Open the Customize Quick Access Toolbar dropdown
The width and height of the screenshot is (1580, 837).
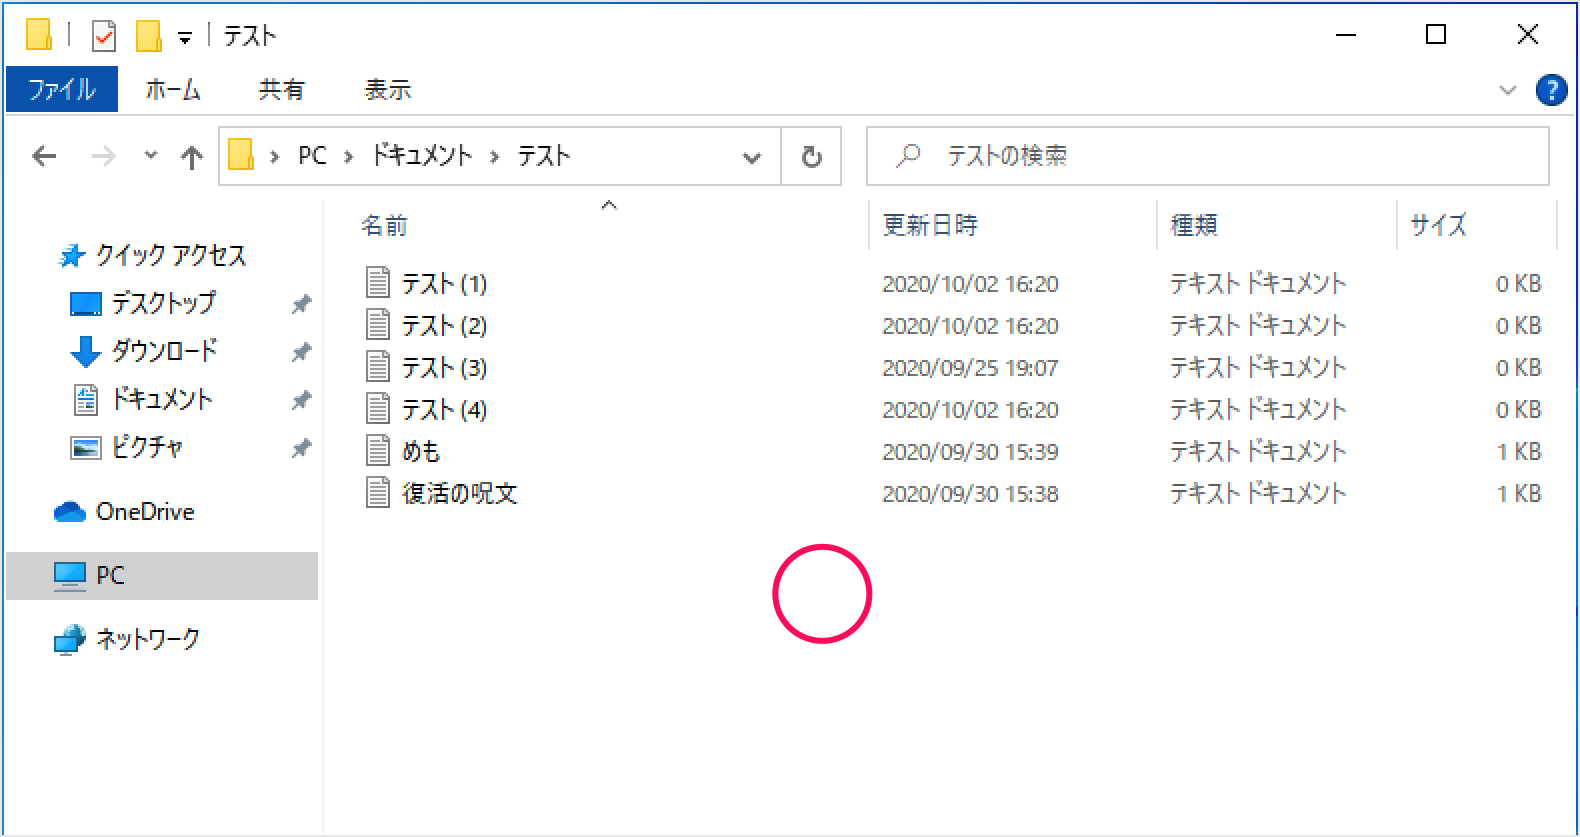(185, 38)
